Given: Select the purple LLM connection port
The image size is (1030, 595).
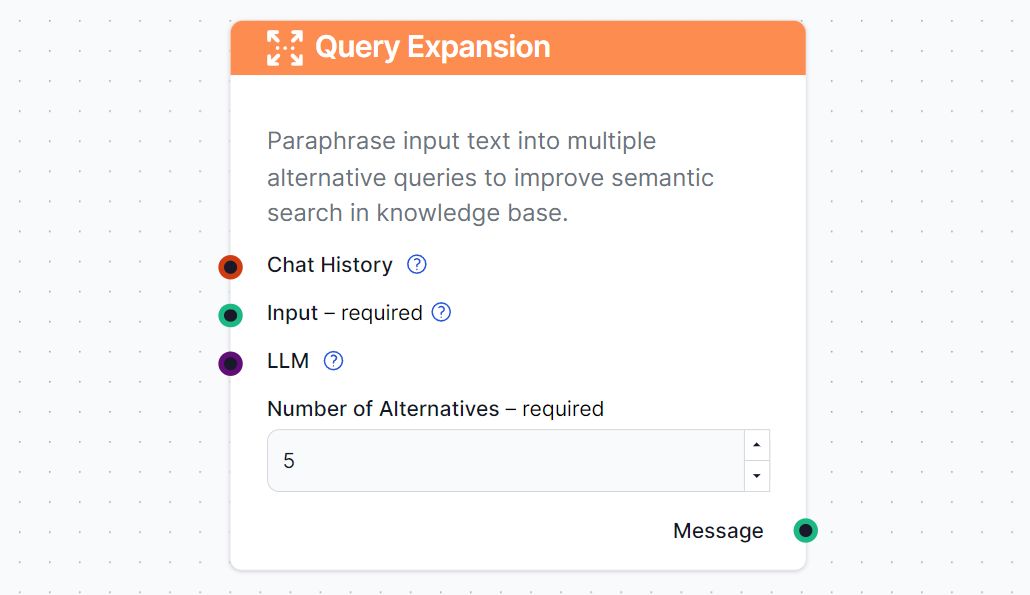Looking at the screenshot, I should 231,363.
